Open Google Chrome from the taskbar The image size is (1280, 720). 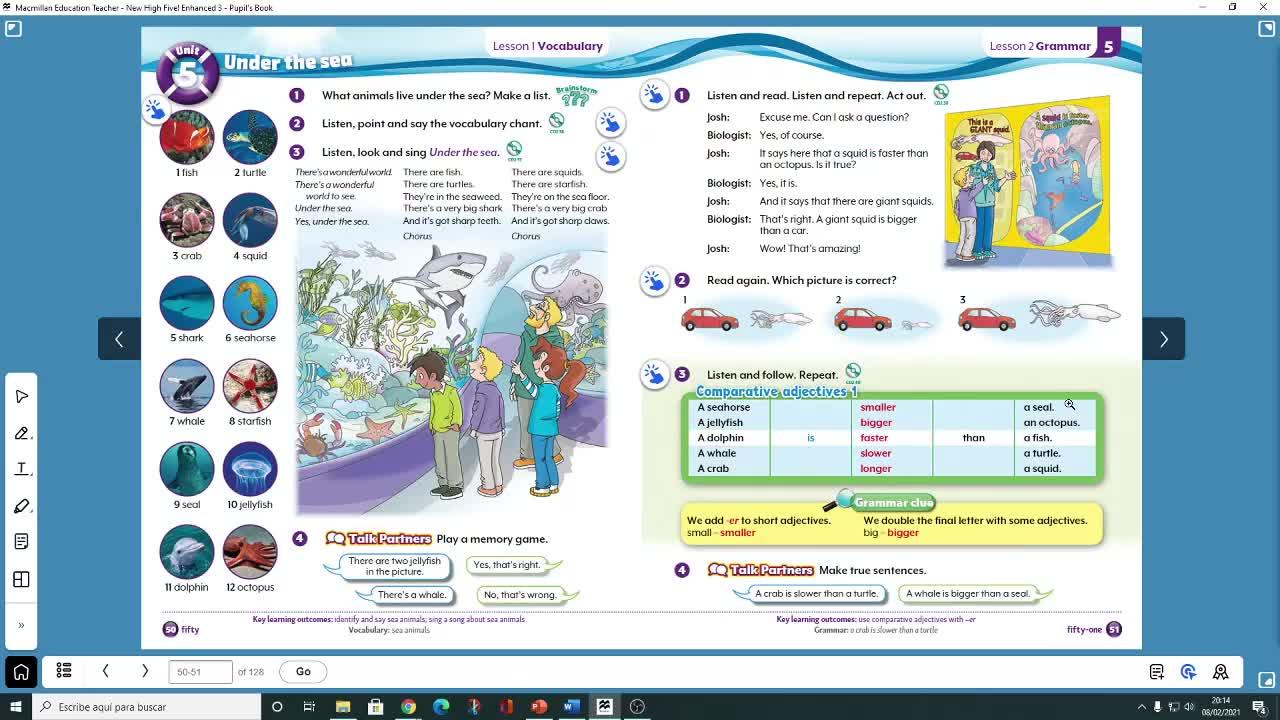pyautogui.click(x=408, y=707)
